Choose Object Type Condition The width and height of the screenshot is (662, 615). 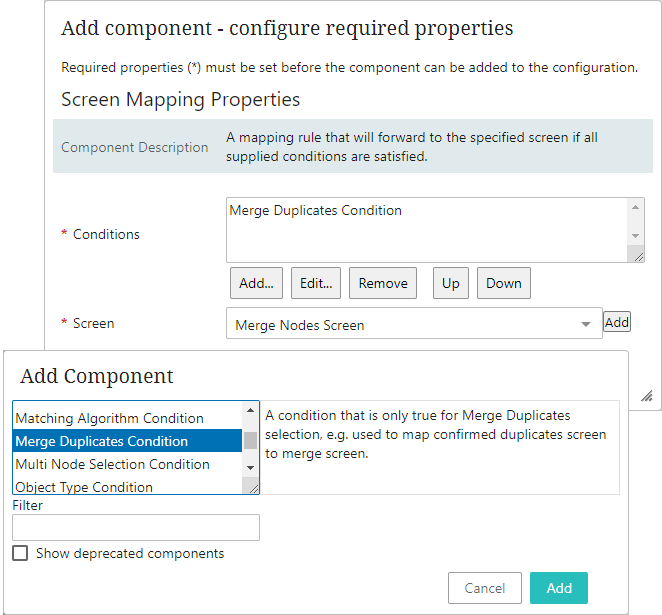pos(84,487)
